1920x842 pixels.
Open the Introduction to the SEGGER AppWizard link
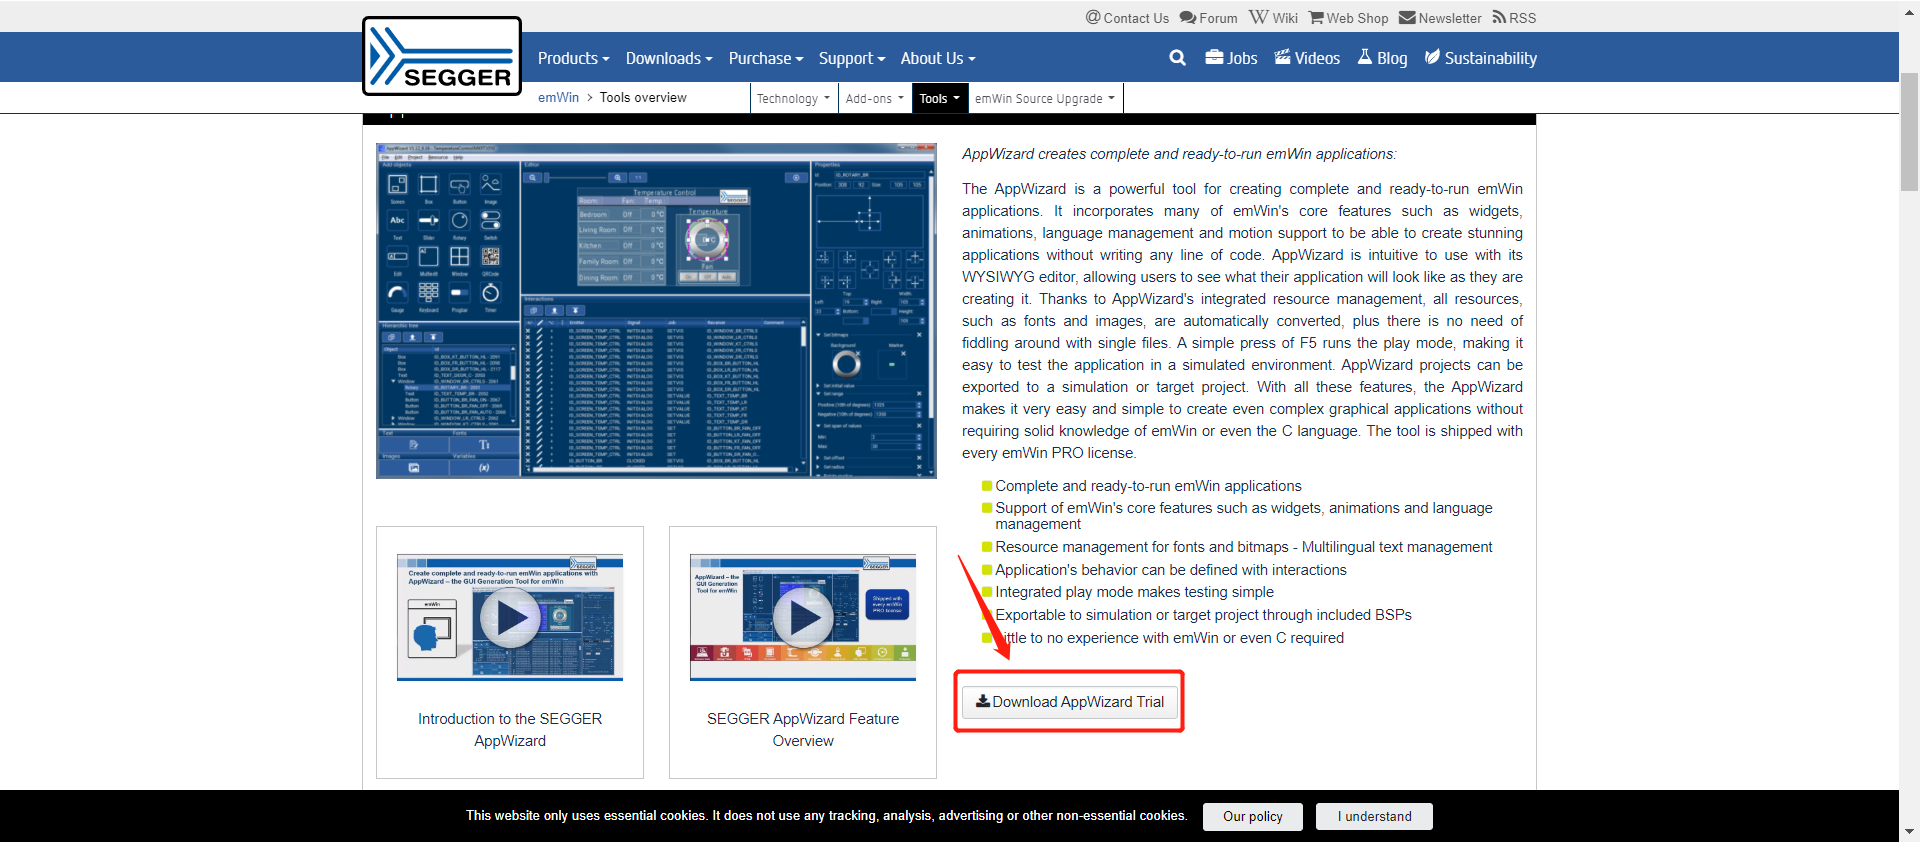(x=510, y=730)
